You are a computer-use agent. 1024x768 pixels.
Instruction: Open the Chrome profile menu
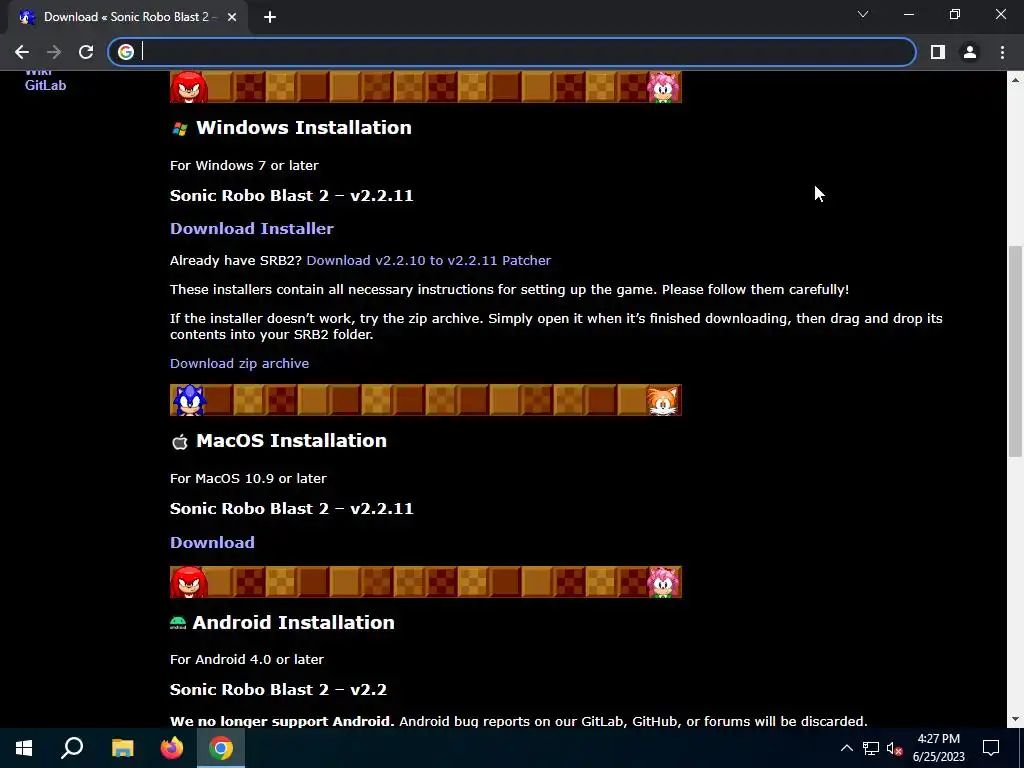point(970,52)
